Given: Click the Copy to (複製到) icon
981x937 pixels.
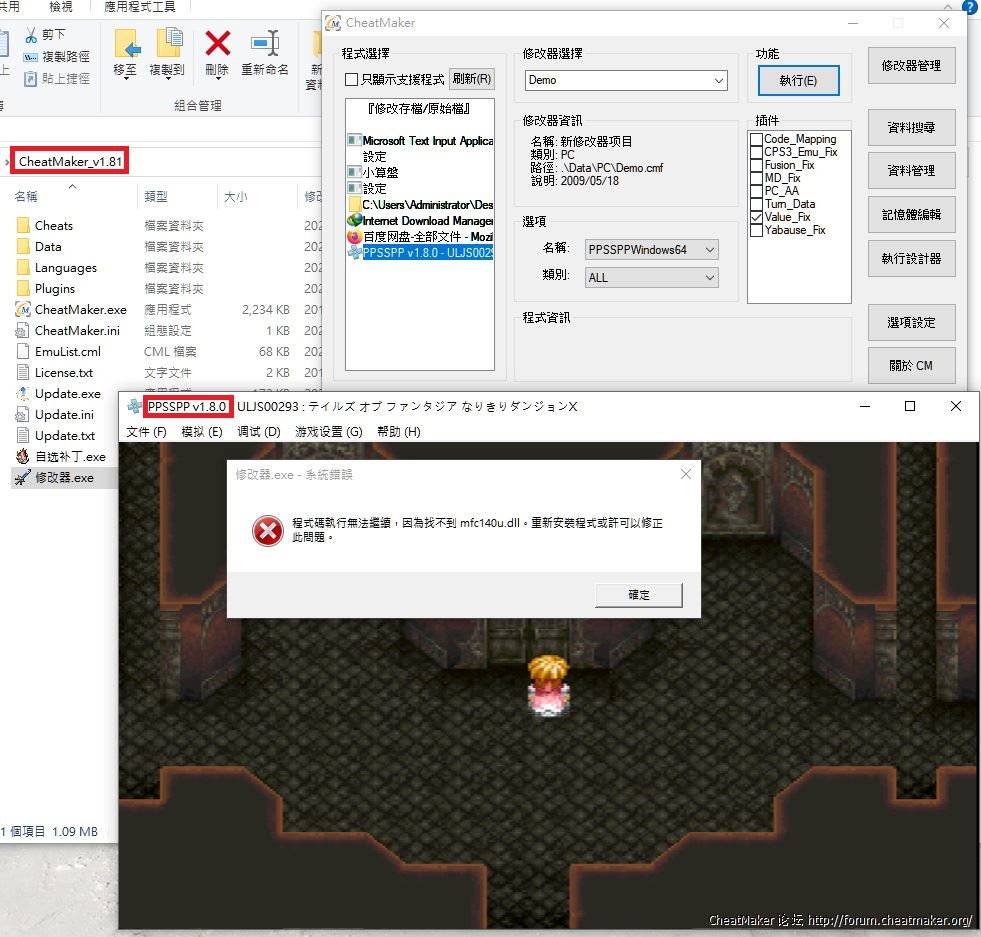Looking at the screenshot, I should pyautogui.click(x=167, y=45).
